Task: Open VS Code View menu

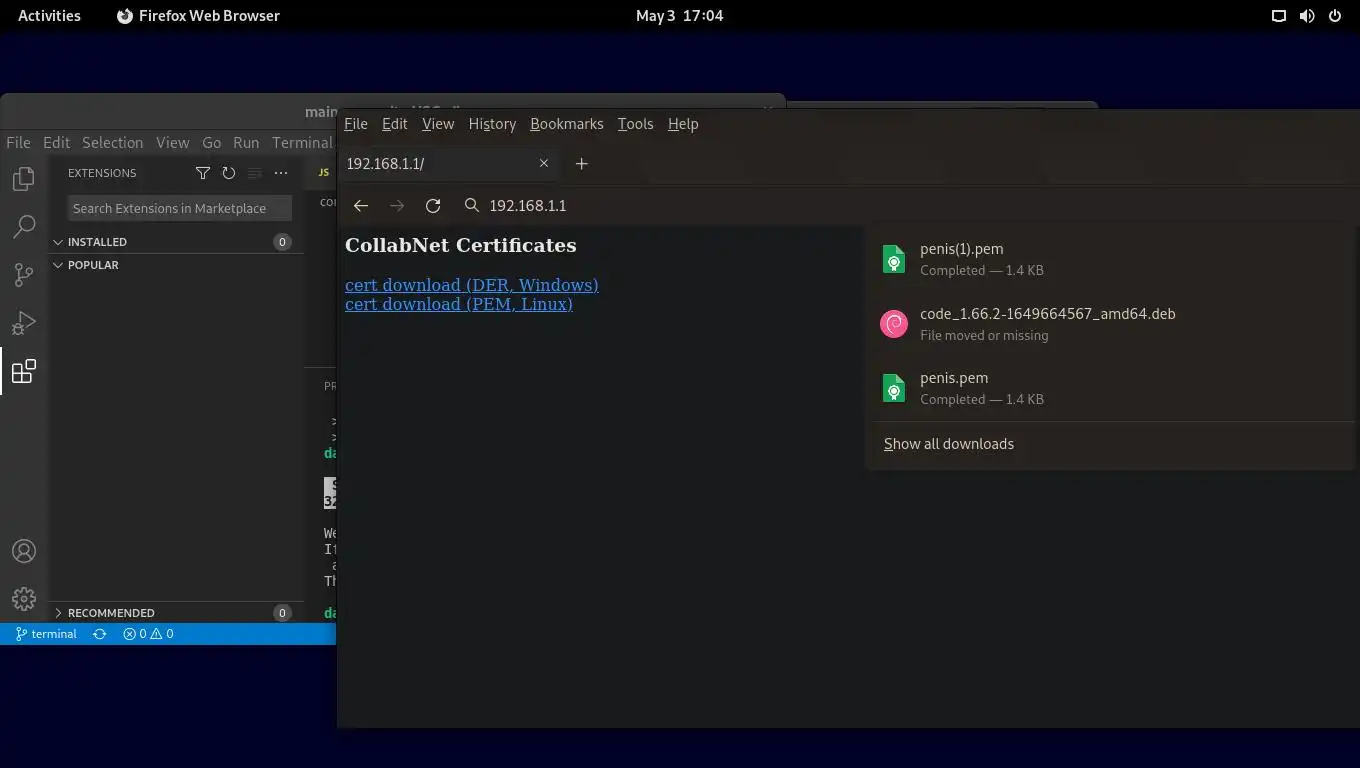Action: point(172,143)
